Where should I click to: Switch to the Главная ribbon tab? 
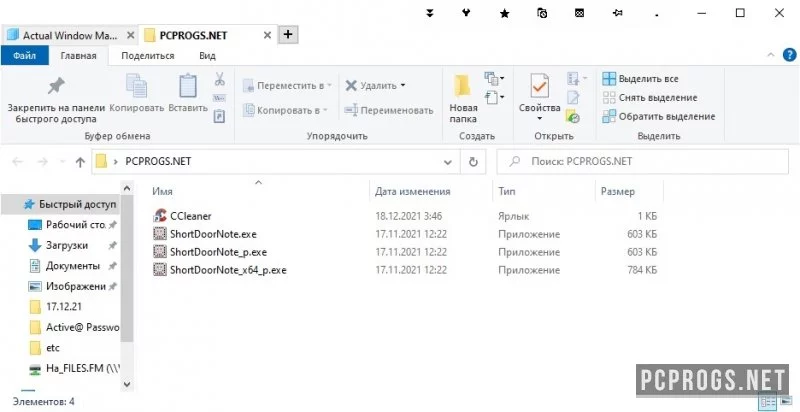tap(79, 56)
